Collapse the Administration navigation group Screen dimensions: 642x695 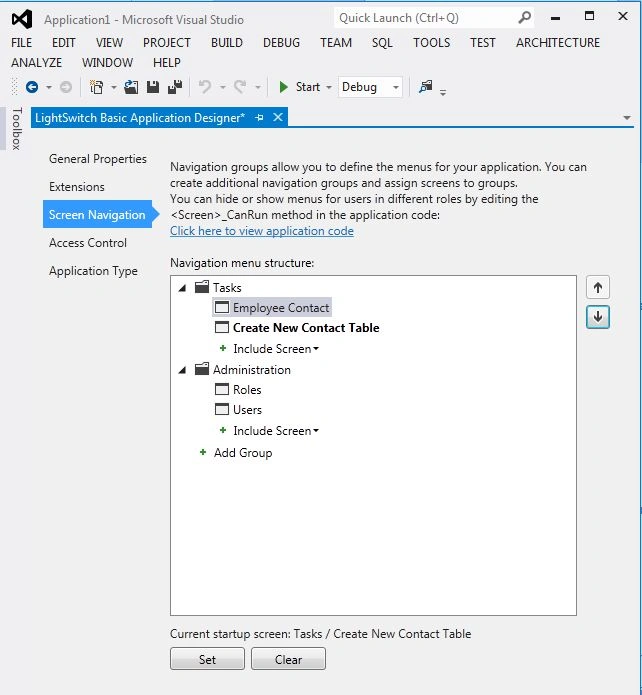pos(182,370)
